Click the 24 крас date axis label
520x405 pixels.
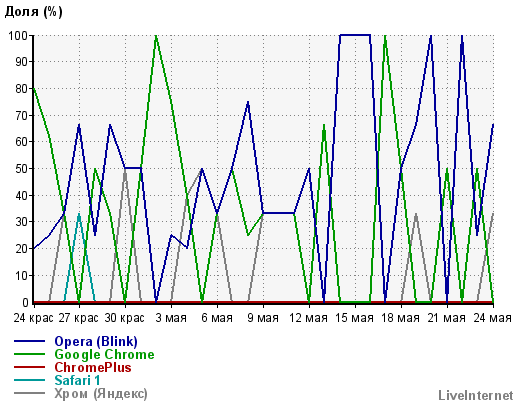pos(33,318)
